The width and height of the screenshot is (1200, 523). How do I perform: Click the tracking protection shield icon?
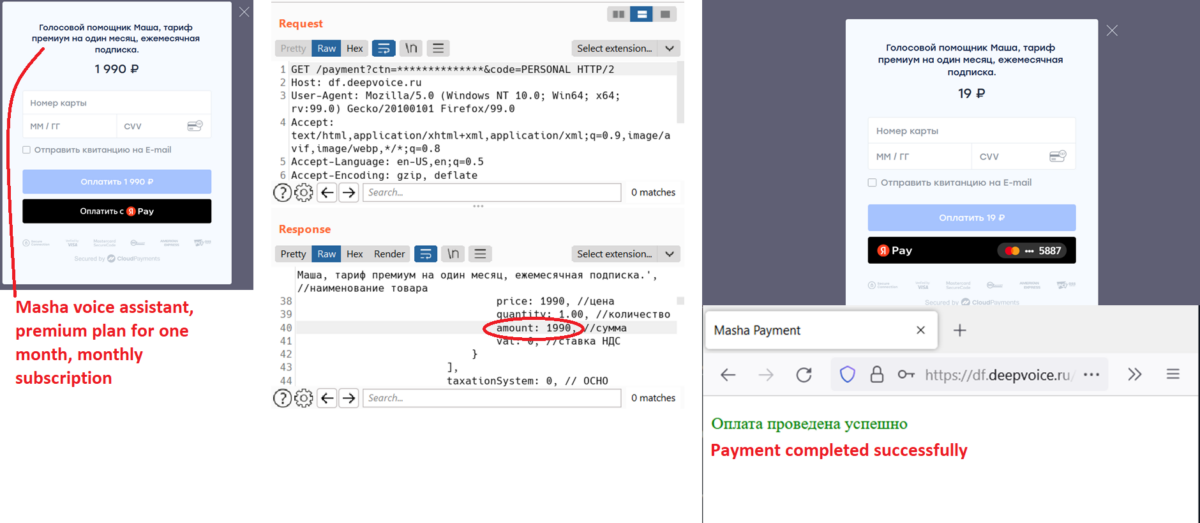(847, 374)
